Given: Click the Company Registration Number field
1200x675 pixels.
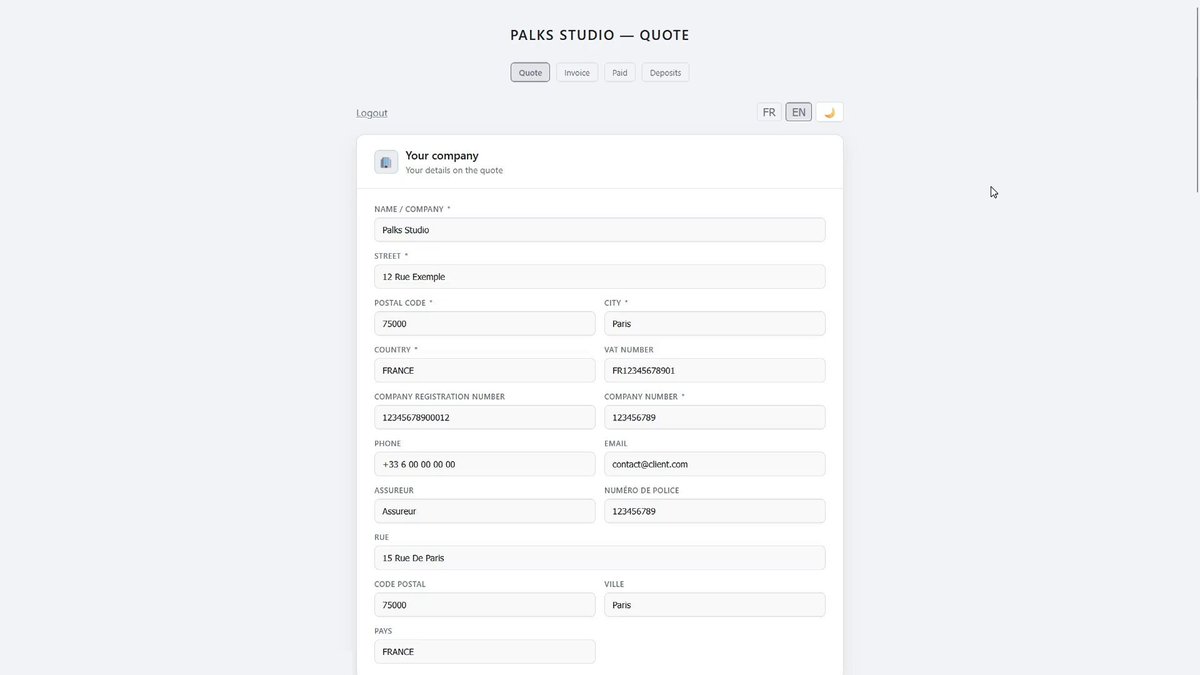Looking at the screenshot, I should click(485, 417).
